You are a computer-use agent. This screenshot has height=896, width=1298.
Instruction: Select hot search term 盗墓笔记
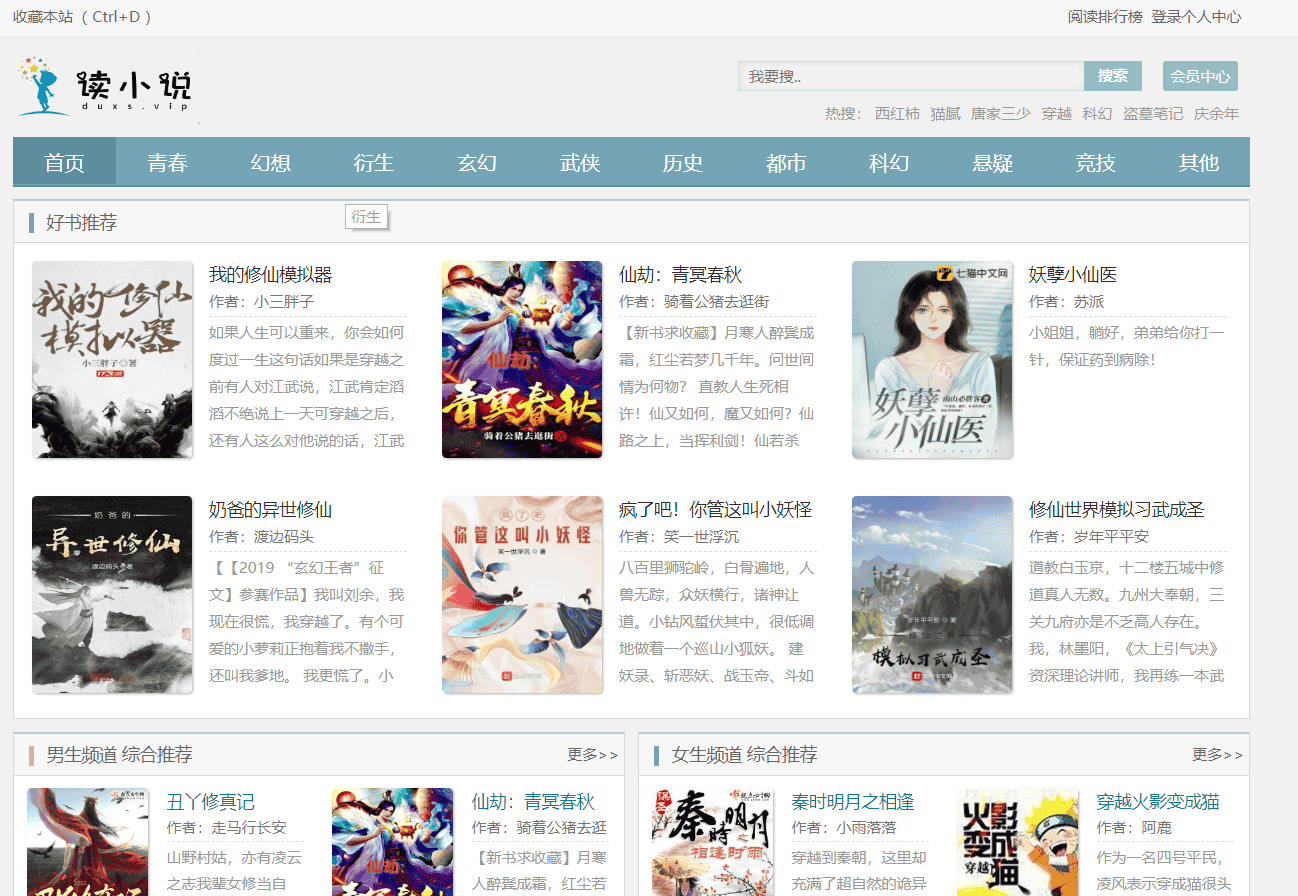(1153, 114)
